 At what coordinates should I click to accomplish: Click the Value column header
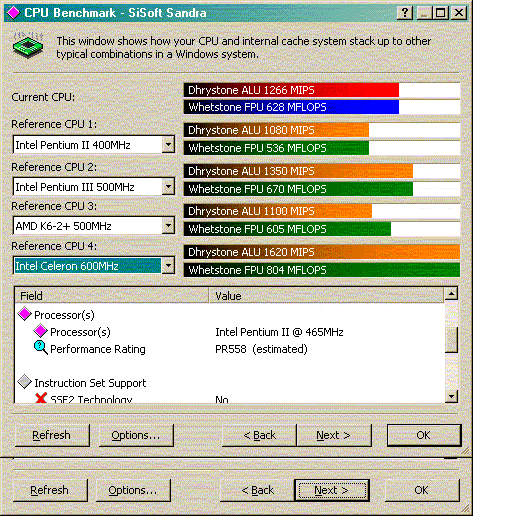326,295
